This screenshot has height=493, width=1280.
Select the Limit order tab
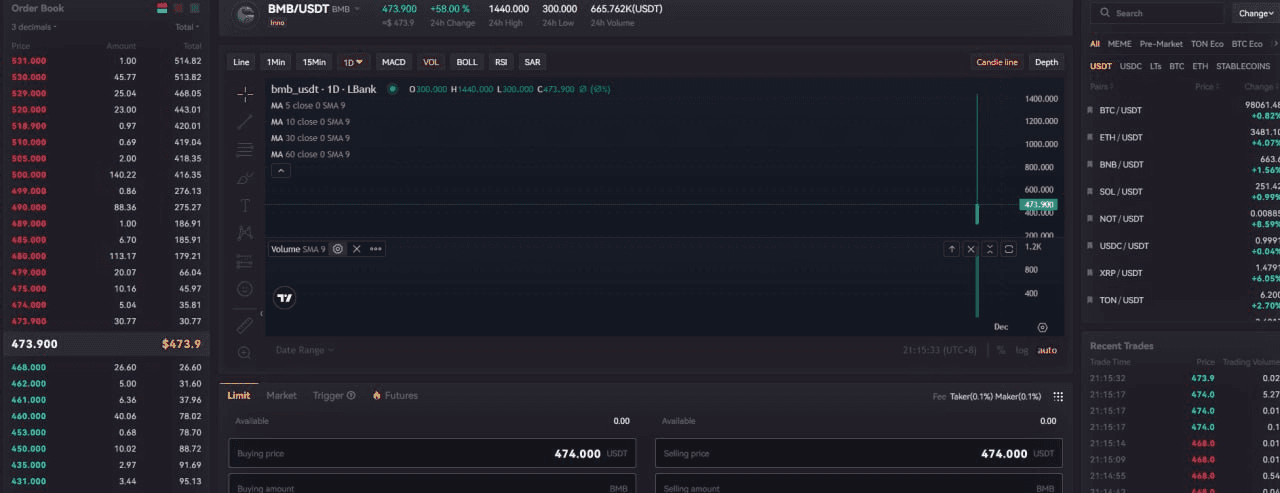pos(238,396)
